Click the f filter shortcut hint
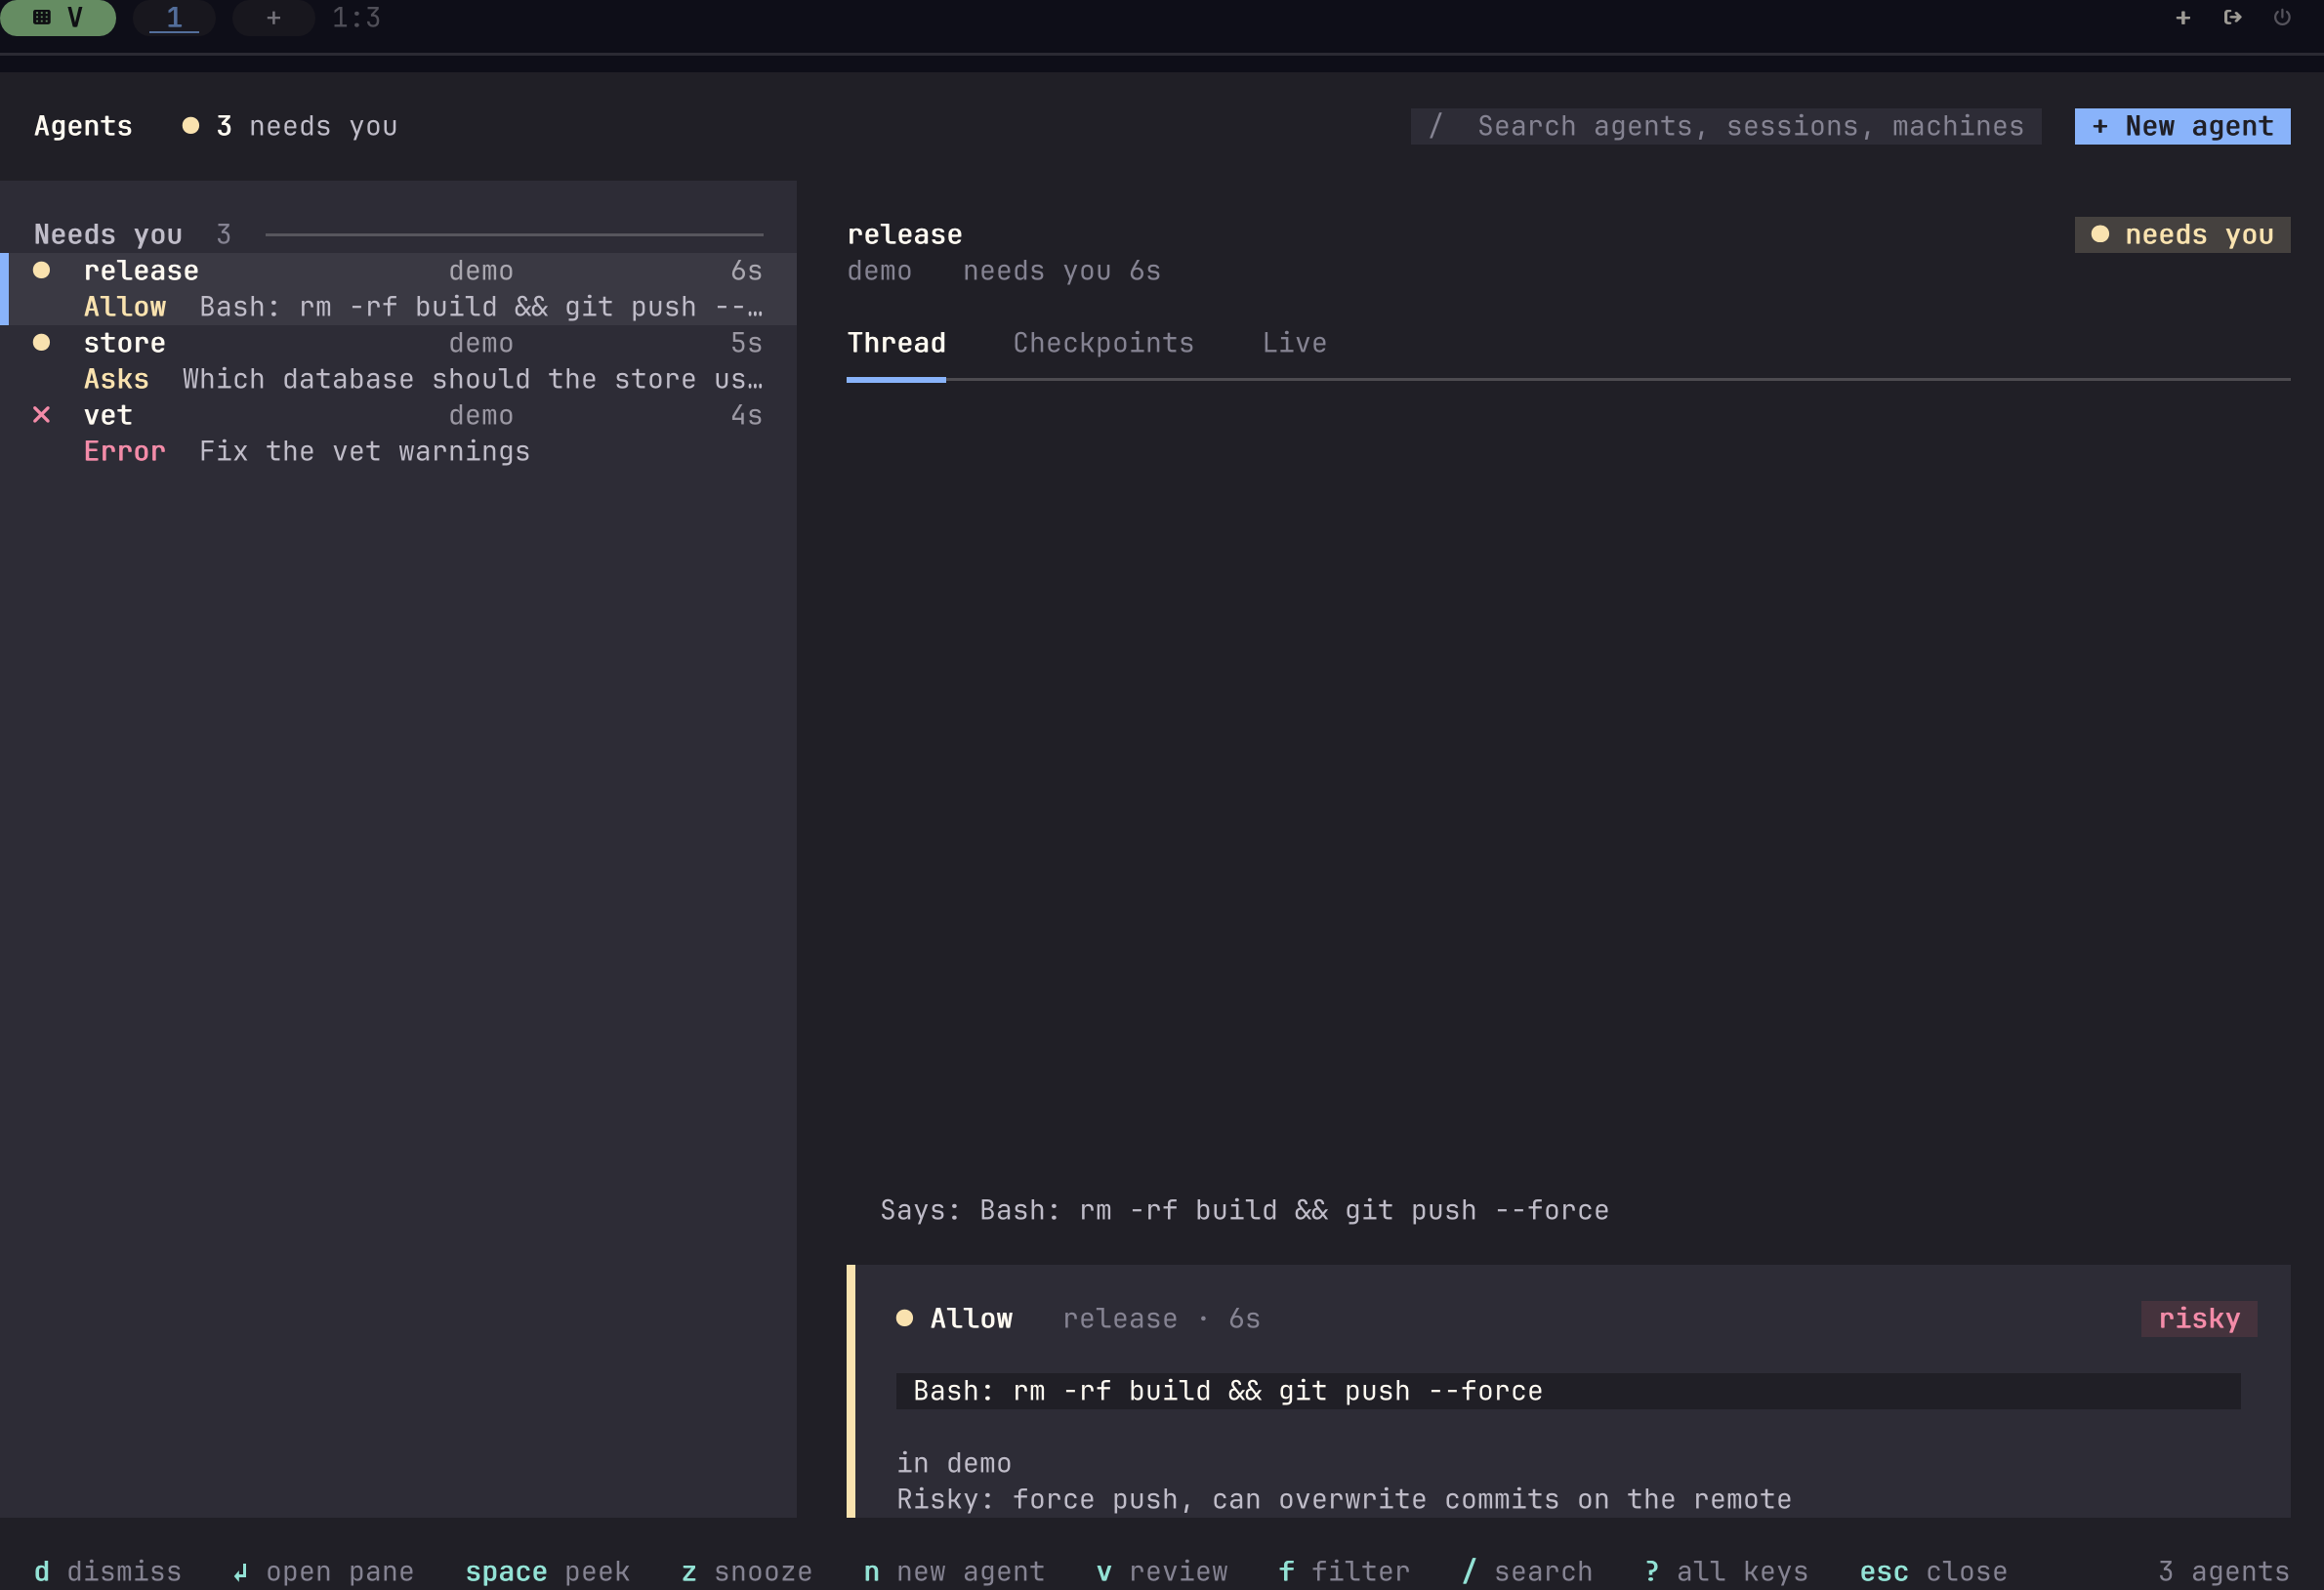The width and height of the screenshot is (2324, 1590). point(1344,1572)
